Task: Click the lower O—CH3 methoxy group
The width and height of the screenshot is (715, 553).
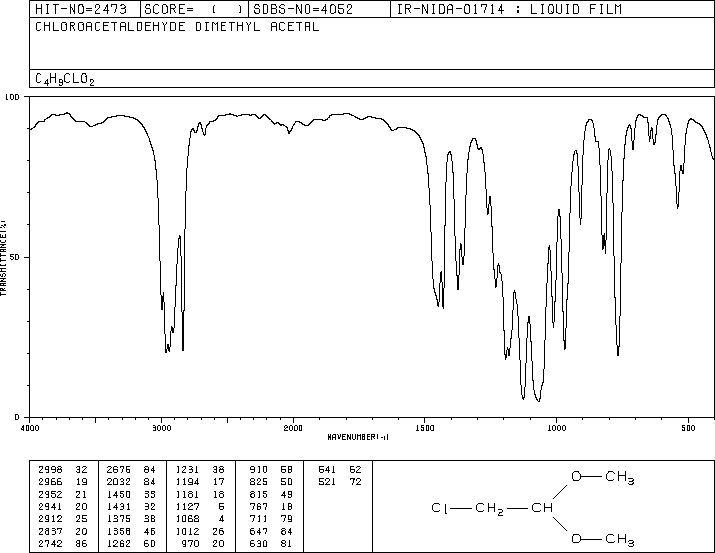Action: tap(602, 540)
